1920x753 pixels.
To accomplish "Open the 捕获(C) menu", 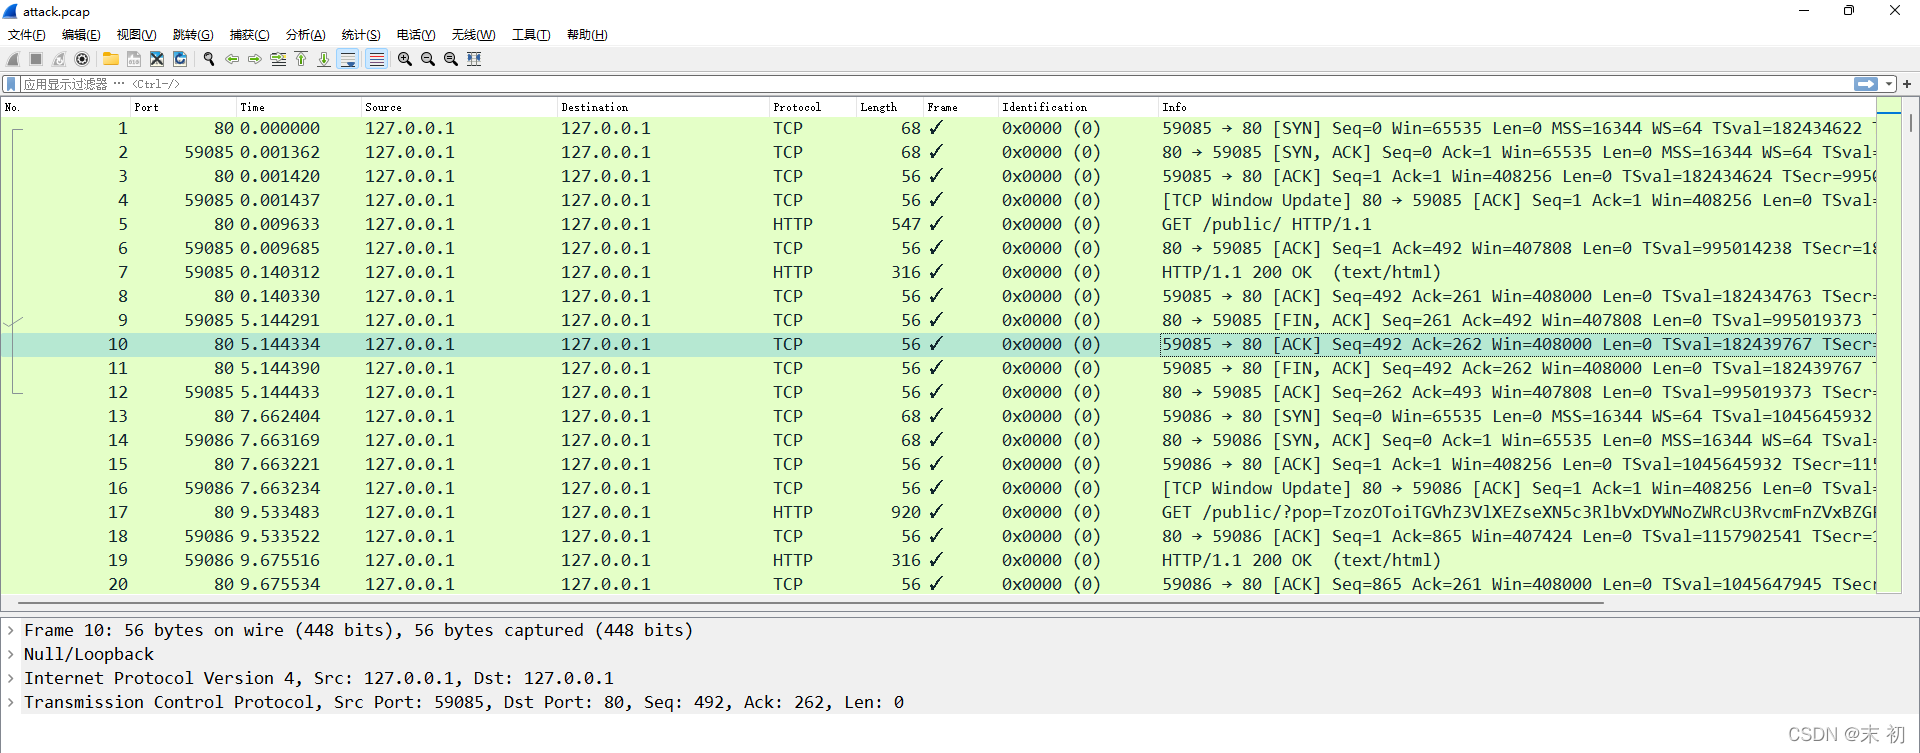I will (249, 35).
